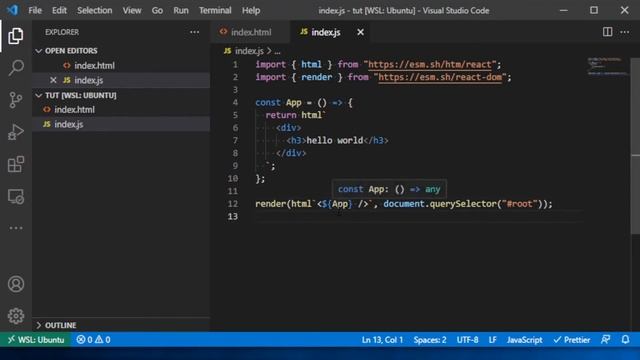
Task: Click the editor vertical scrollbar
Action: point(635,146)
